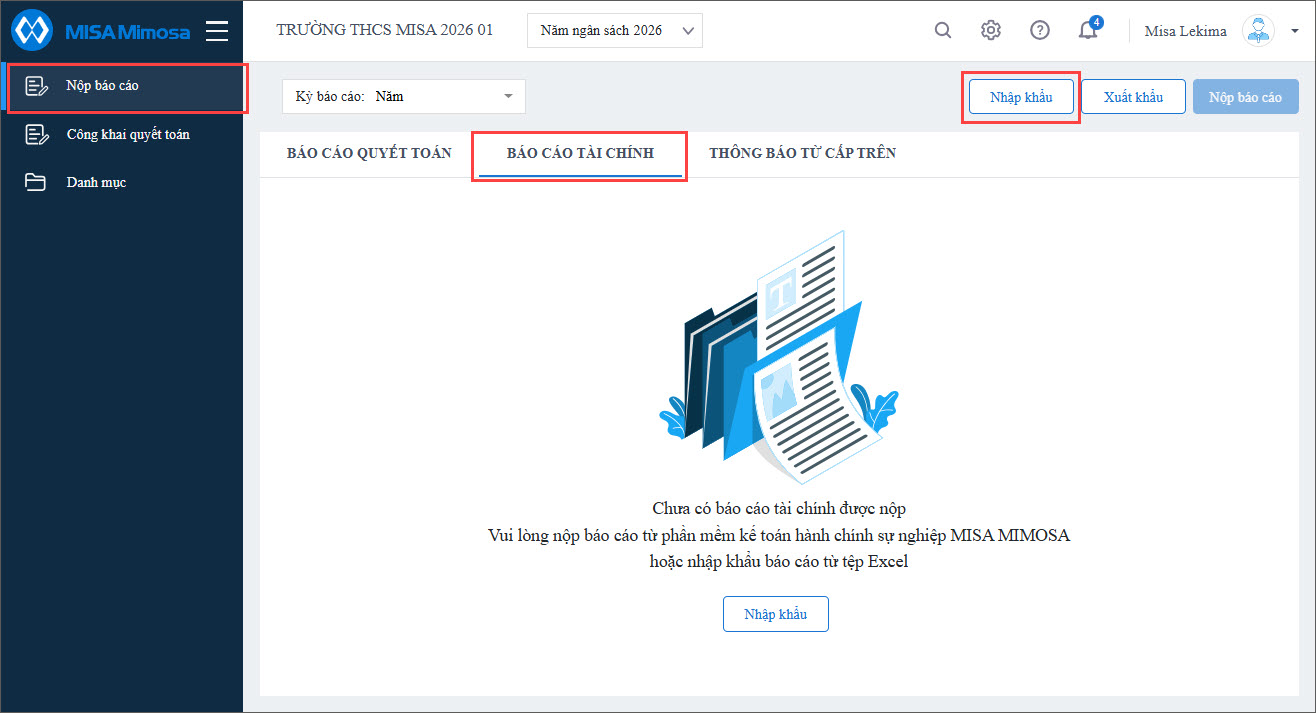Screen dimensions: 1316x713
Task: Click the Kỳ báo cáo label
Action: 329,97
